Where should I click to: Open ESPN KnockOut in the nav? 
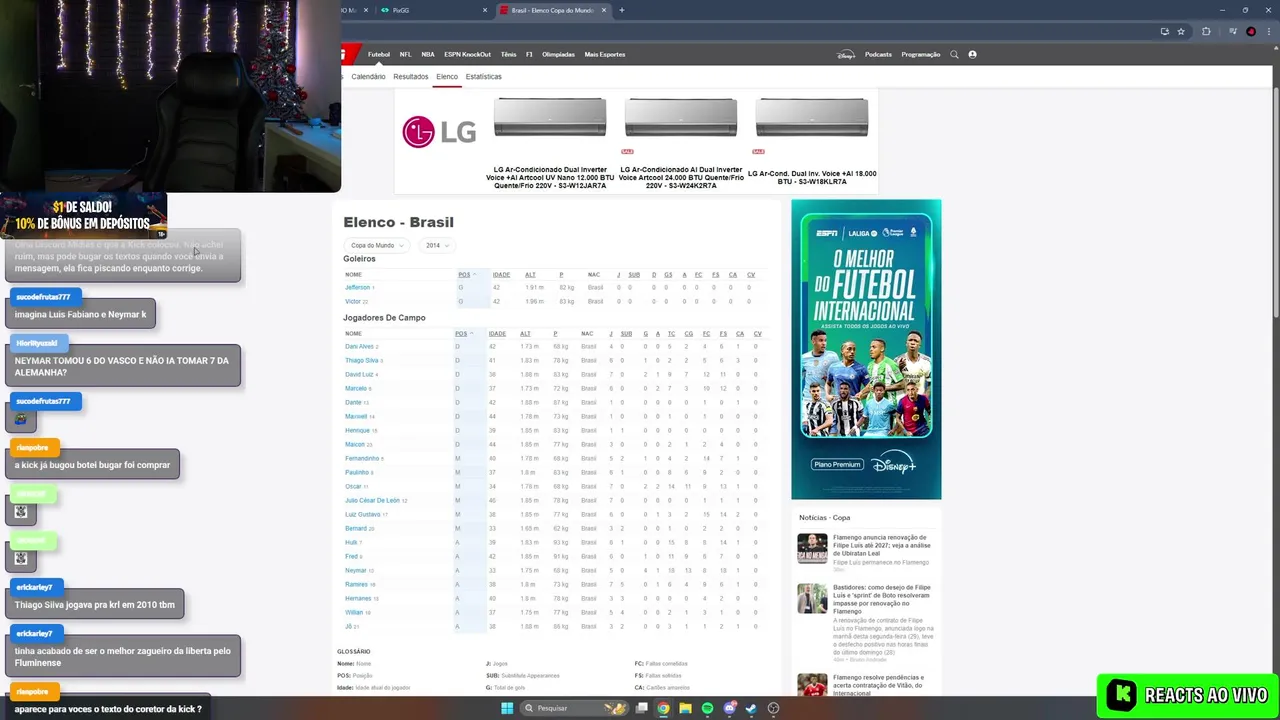(x=467, y=54)
